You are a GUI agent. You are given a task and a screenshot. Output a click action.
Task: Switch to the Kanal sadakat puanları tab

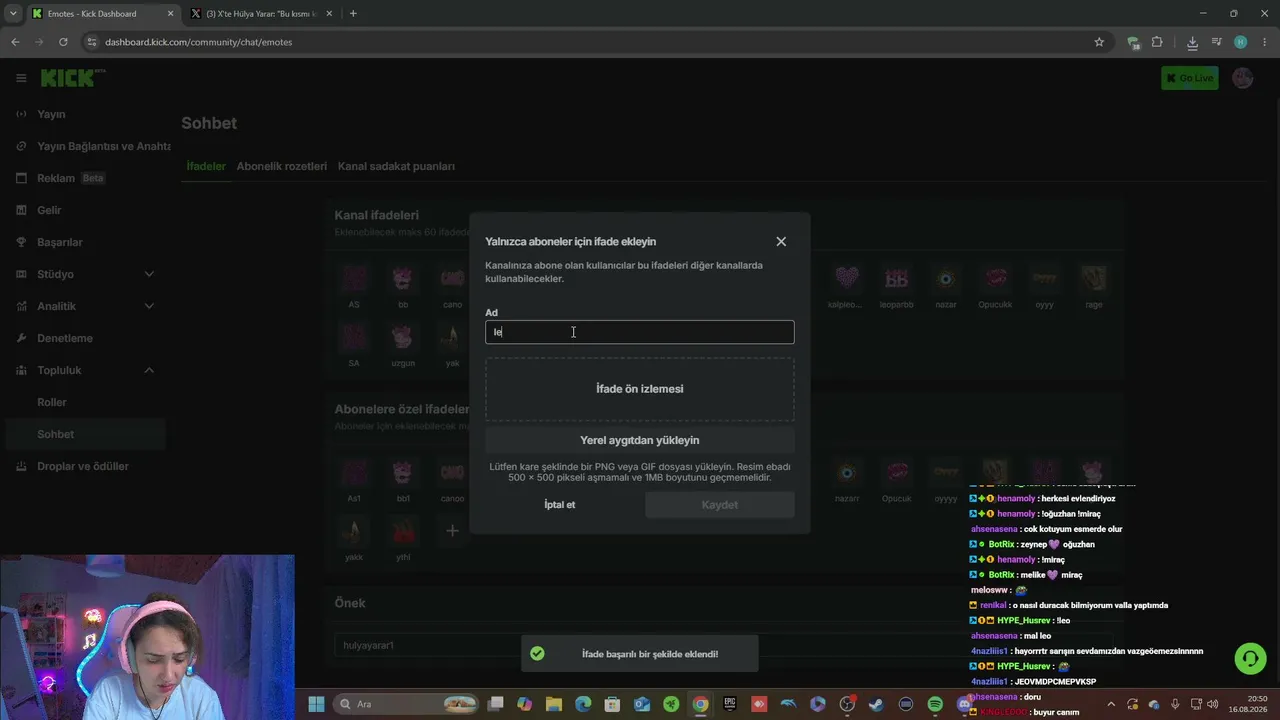click(396, 166)
